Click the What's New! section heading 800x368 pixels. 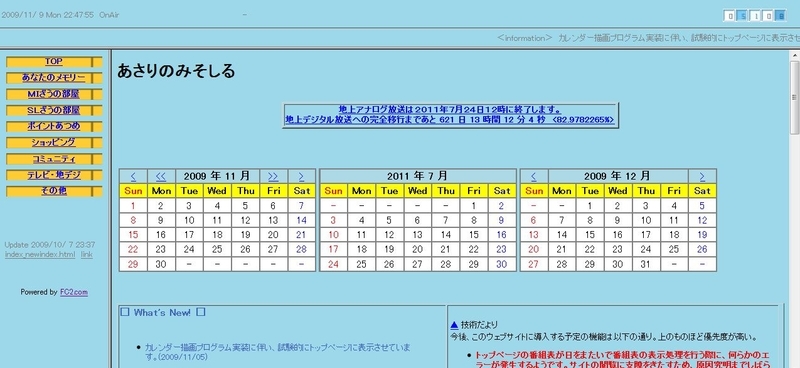pyautogui.click(x=162, y=312)
